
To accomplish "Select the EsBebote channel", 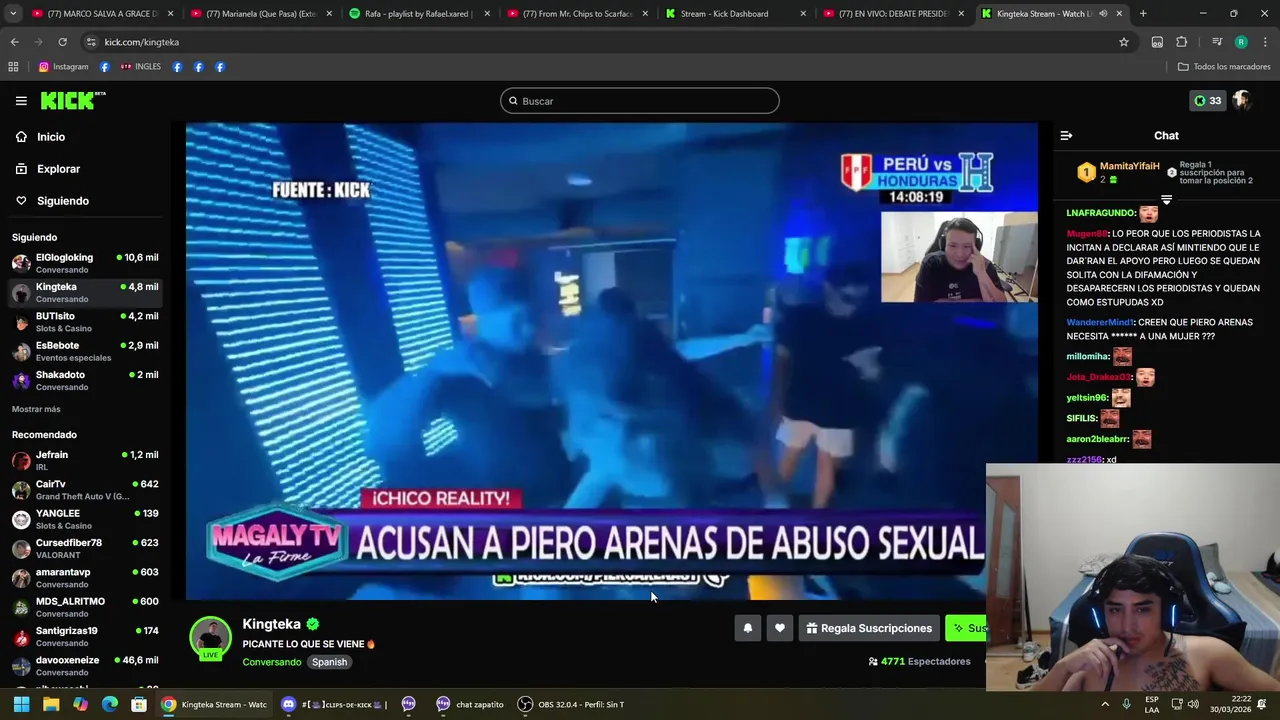I will pyautogui.click(x=85, y=351).
